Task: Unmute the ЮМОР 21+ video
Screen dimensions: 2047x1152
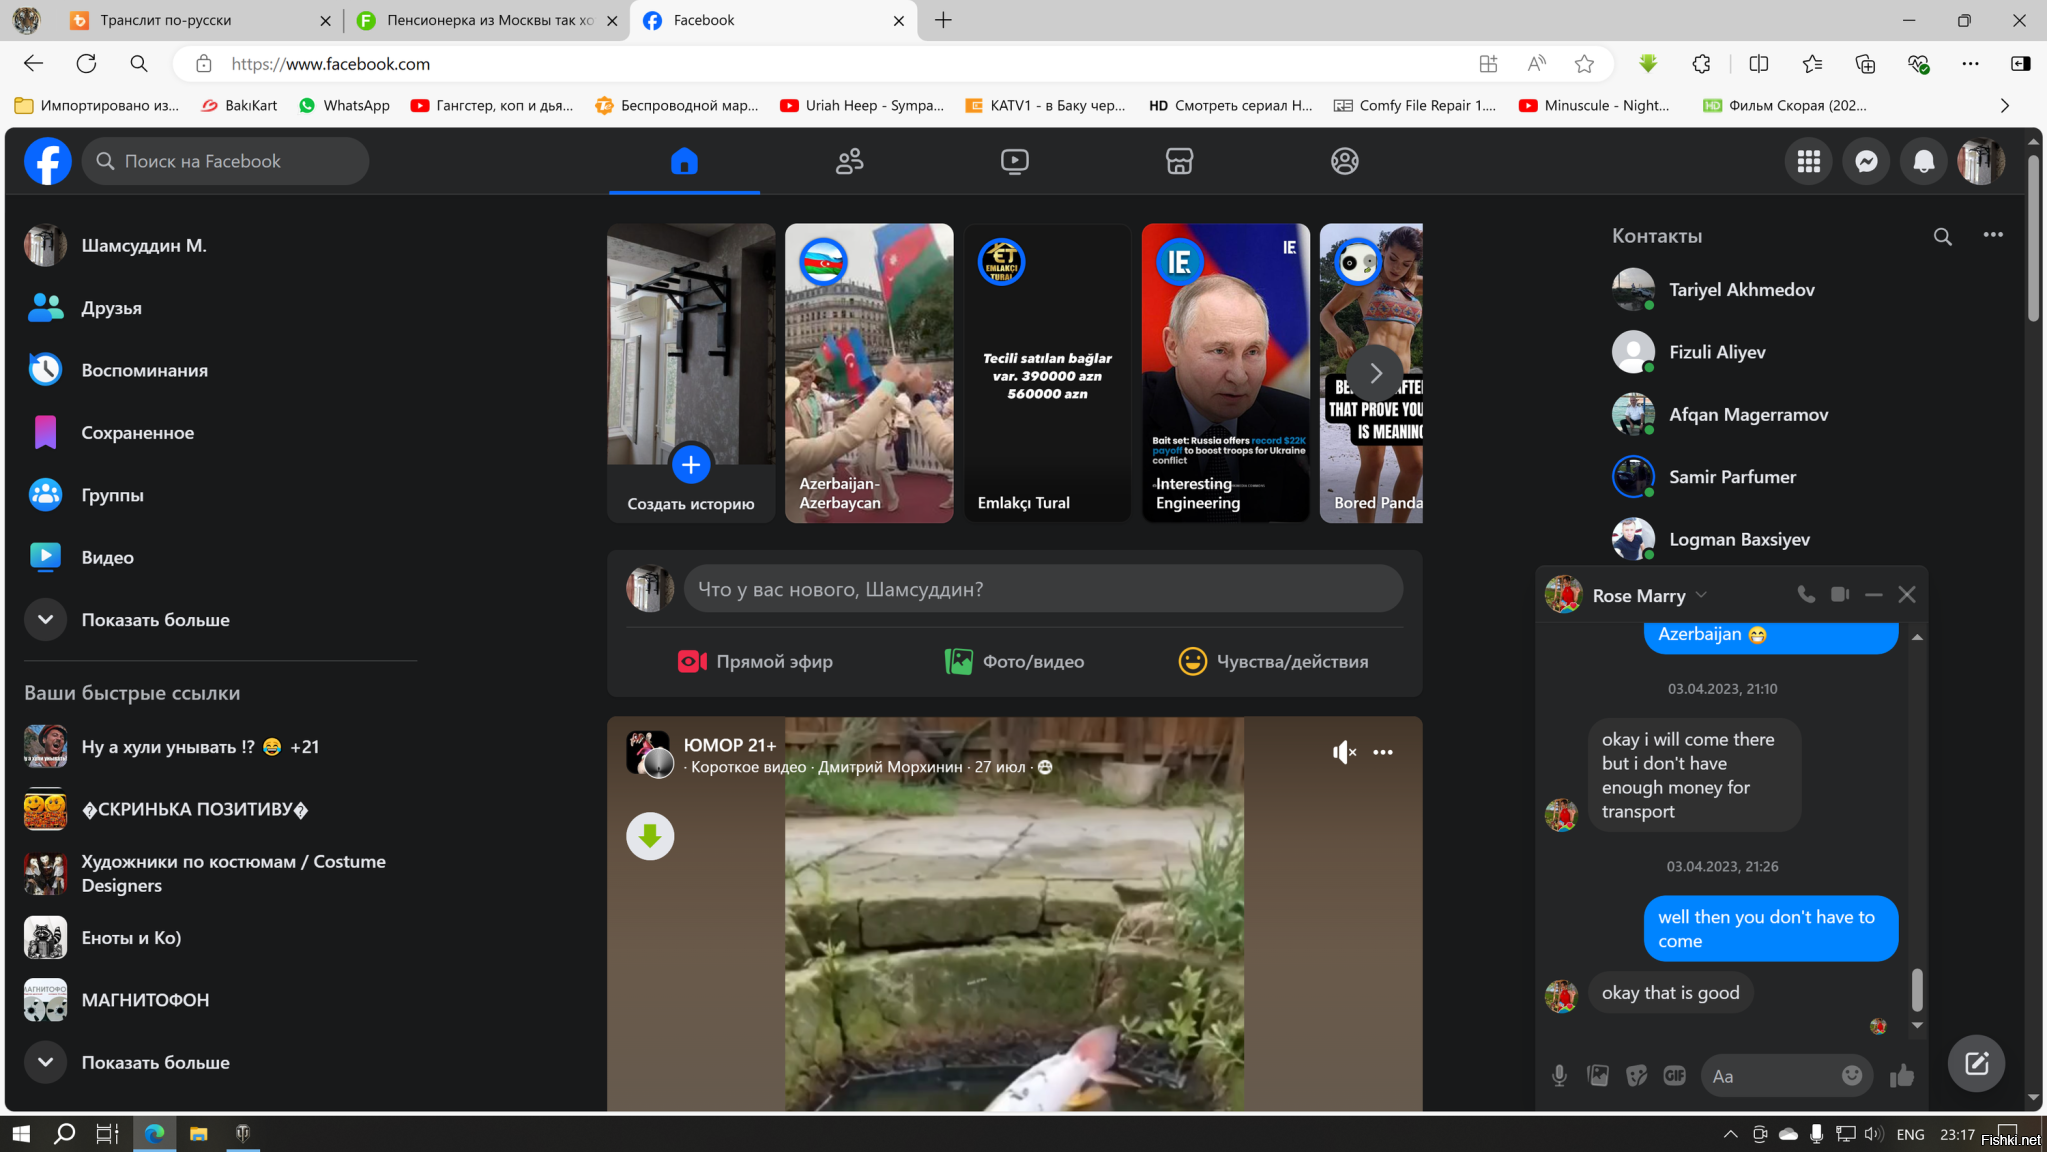Action: coord(1344,752)
